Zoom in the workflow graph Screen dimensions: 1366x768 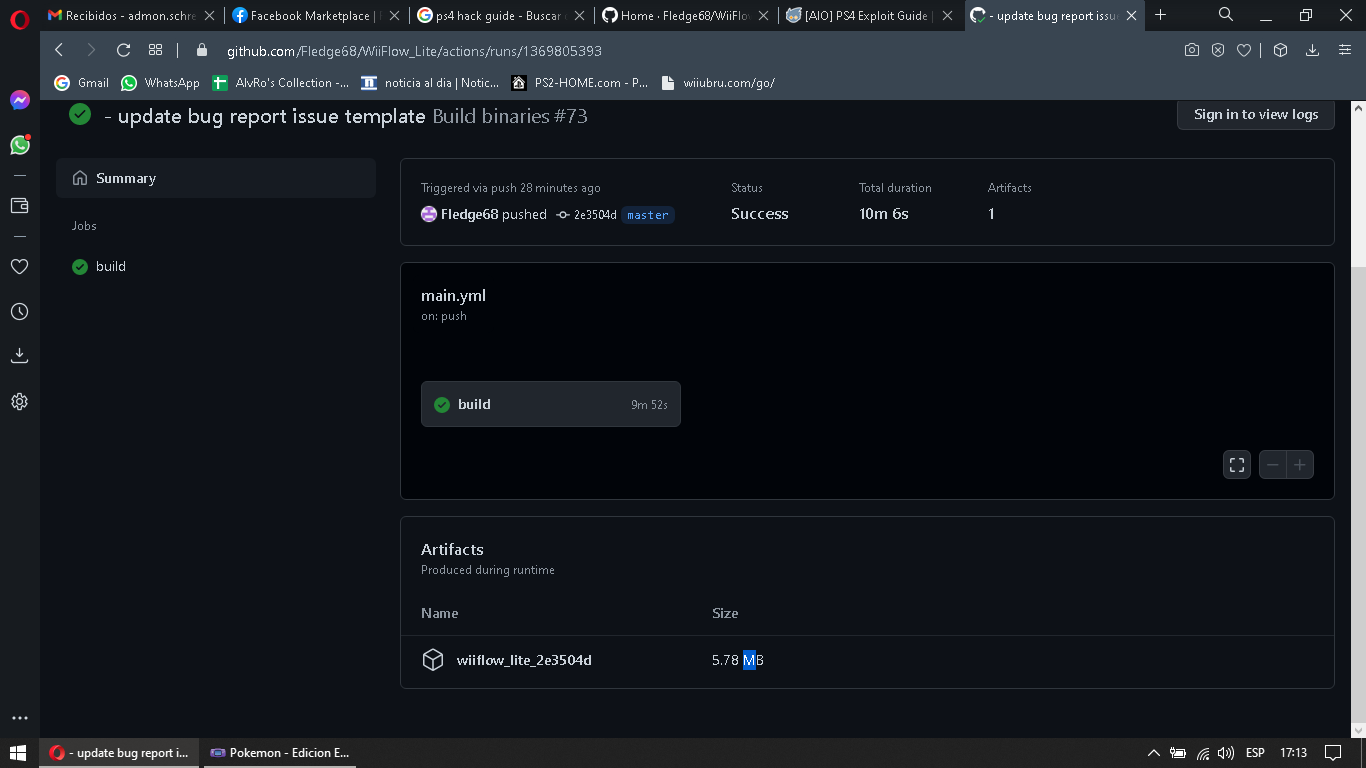(x=1300, y=464)
